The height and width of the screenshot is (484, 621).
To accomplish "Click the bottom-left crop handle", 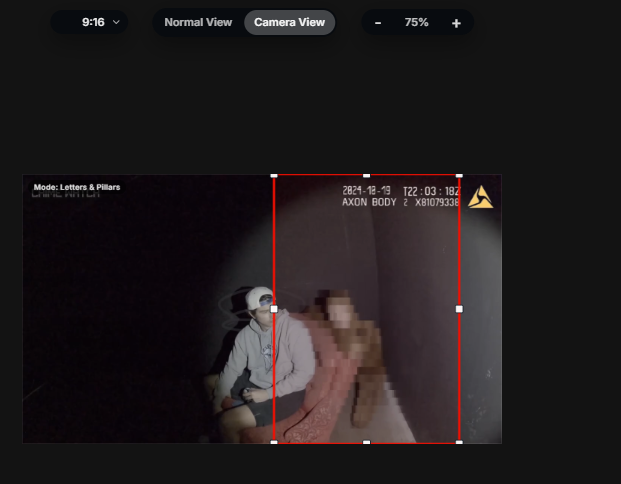I will [x=274, y=442].
